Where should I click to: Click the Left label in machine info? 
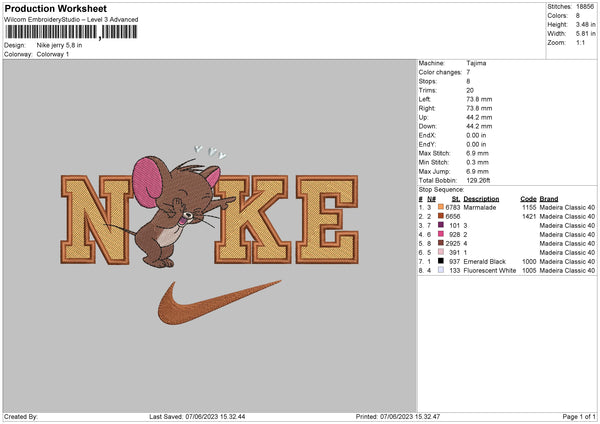click(424, 99)
